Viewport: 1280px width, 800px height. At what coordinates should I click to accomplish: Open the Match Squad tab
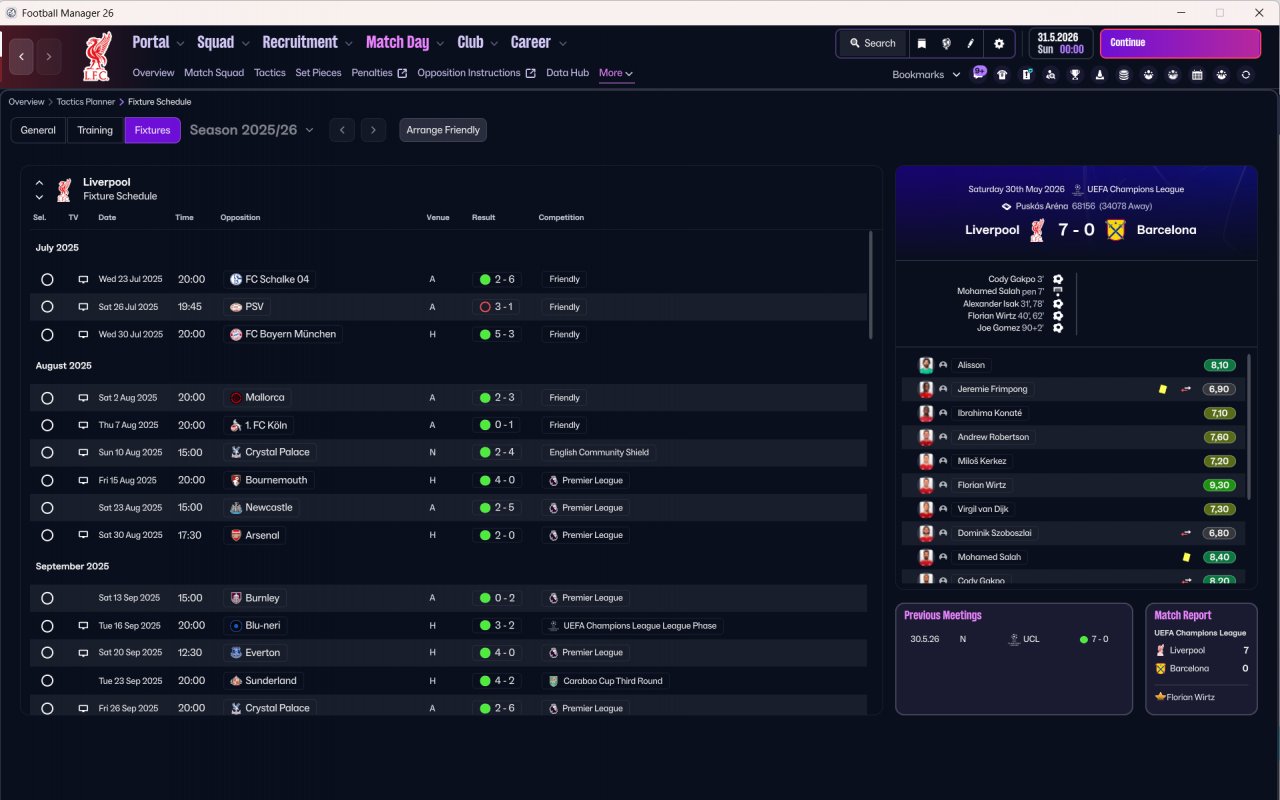[214, 73]
